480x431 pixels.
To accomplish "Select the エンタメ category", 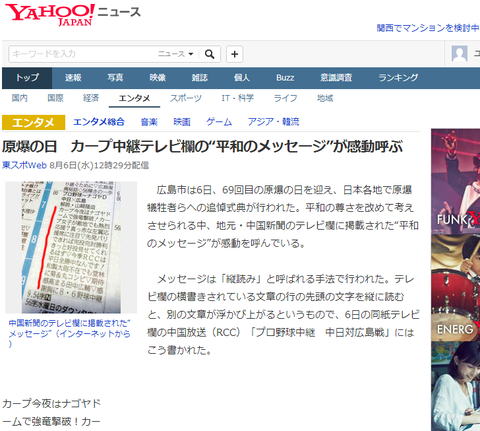I will tap(134, 98).
